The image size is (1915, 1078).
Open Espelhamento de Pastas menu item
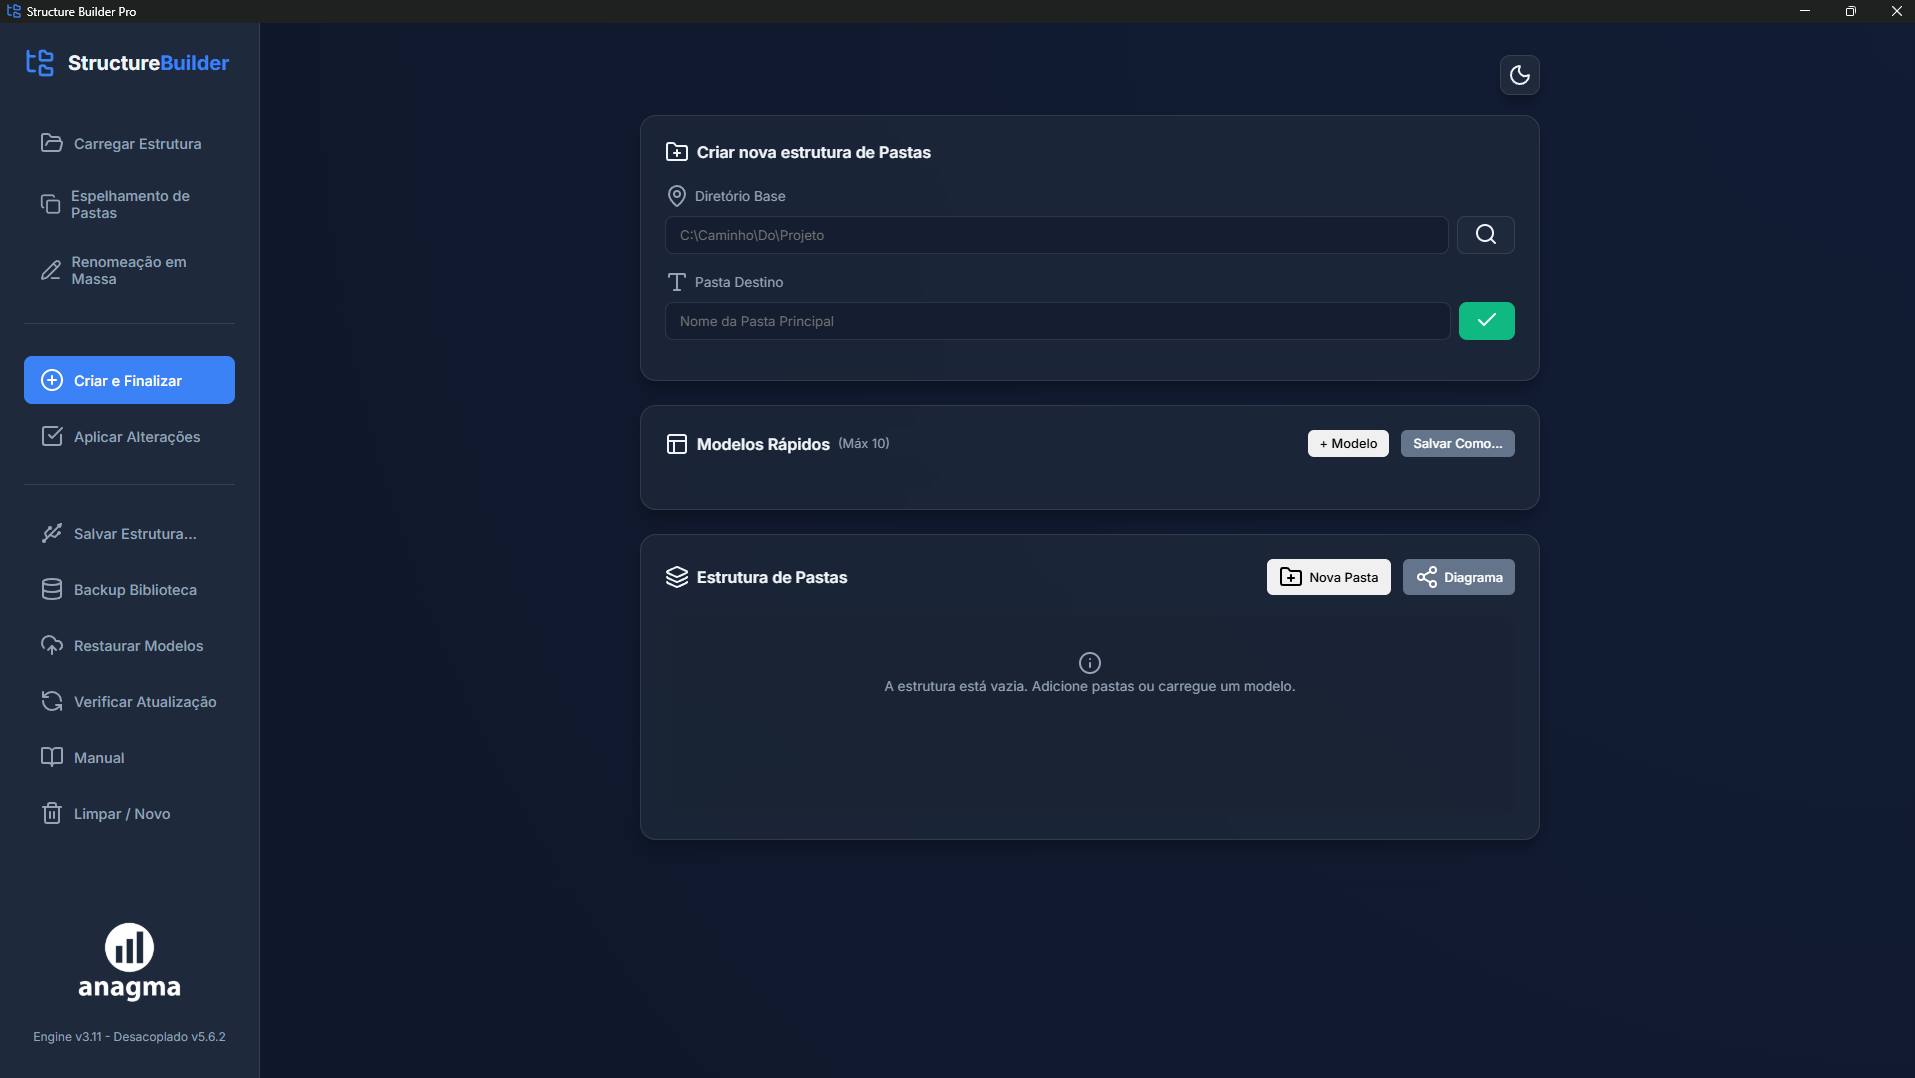click(x=129, y=204)
